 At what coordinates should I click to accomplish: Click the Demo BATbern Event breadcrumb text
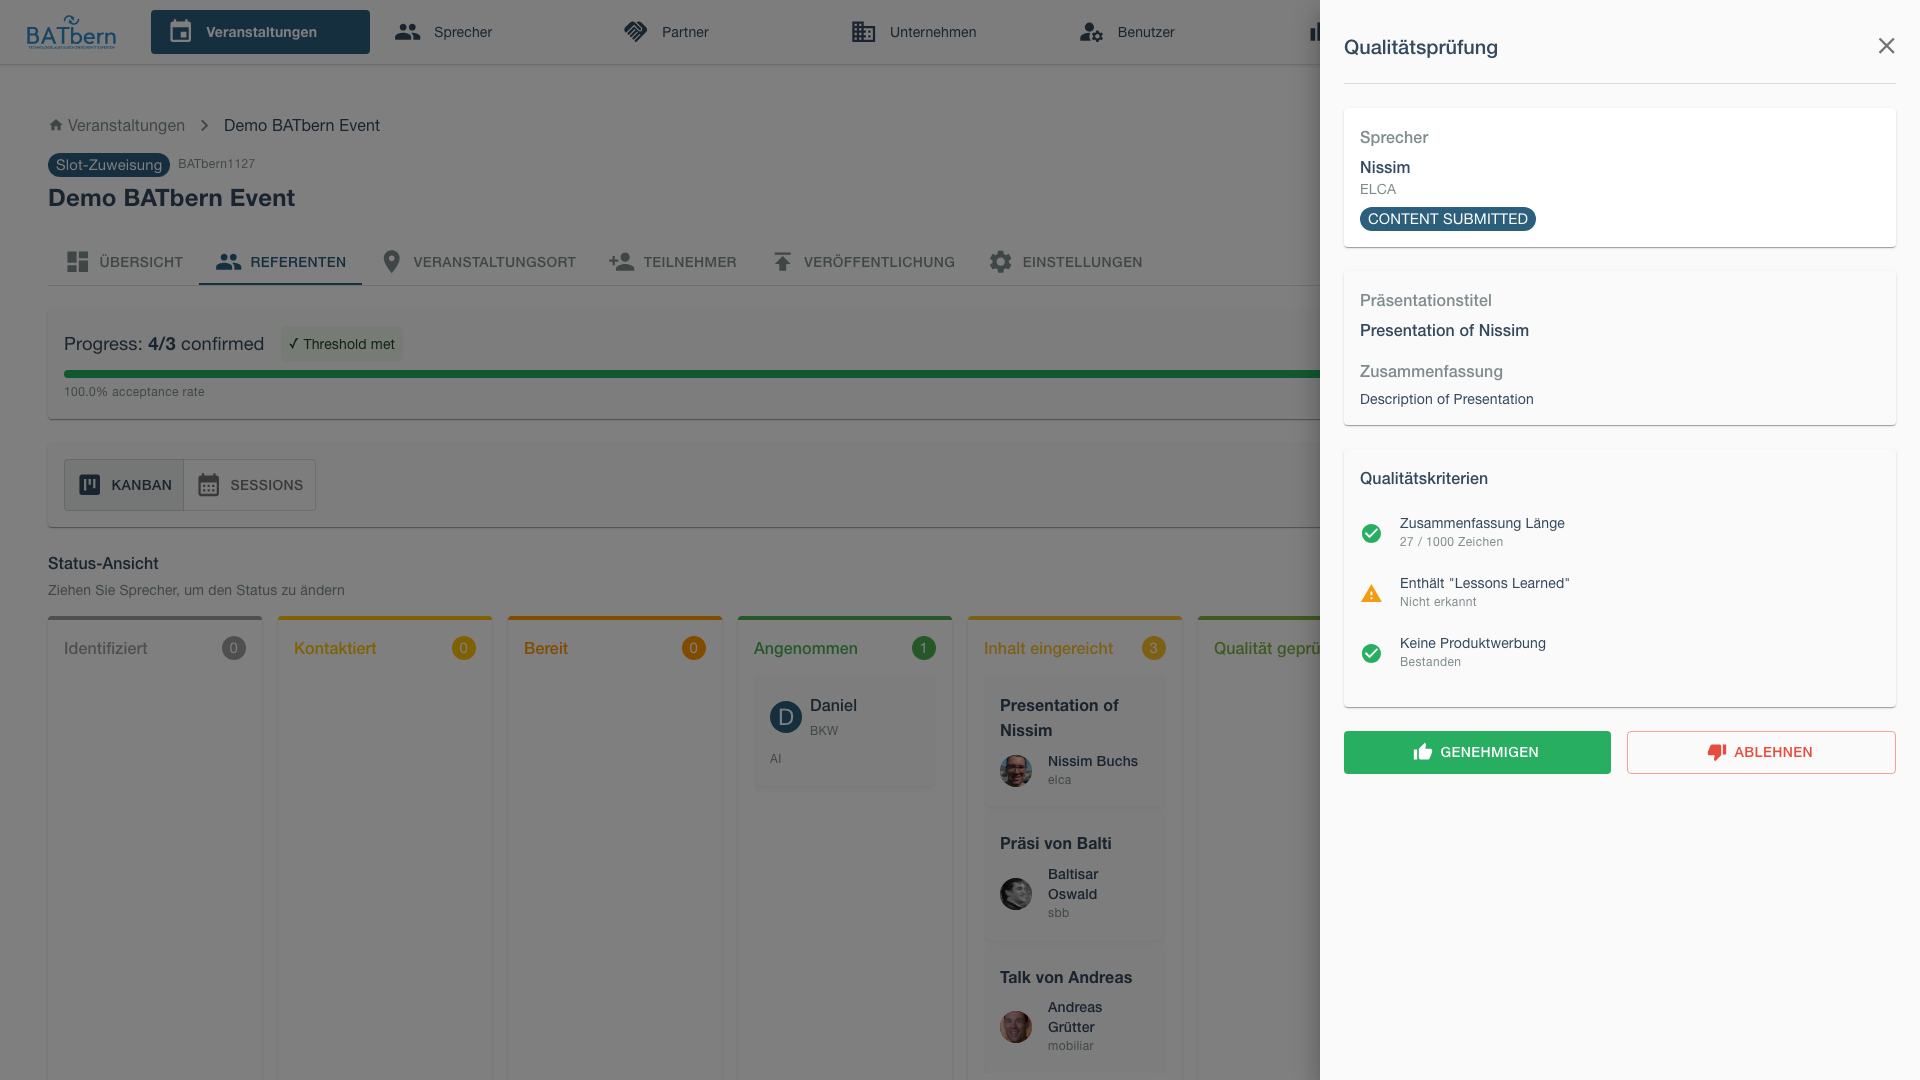tap(302, 125)
